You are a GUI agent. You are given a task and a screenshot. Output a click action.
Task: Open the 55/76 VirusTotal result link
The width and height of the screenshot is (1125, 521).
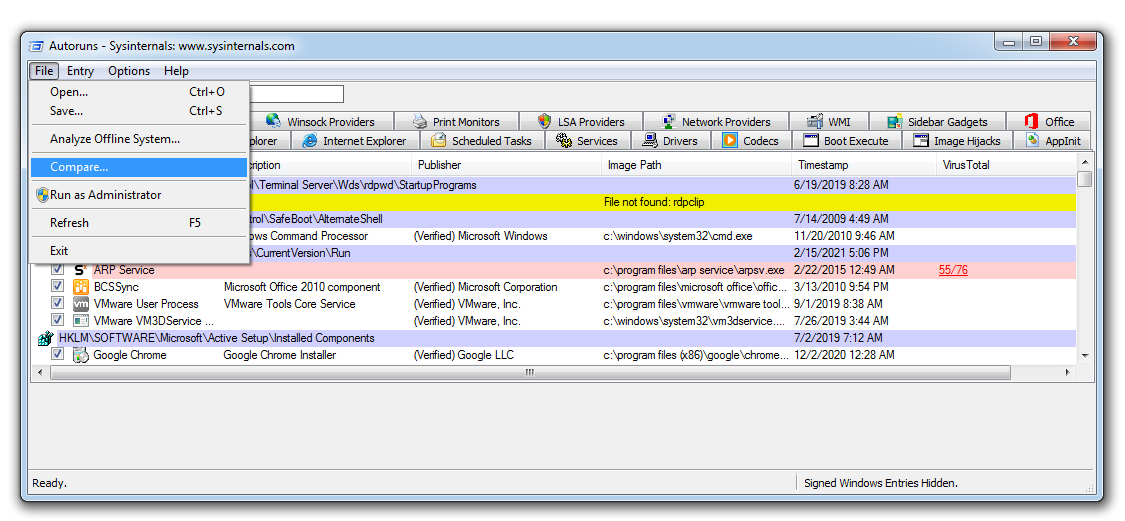click(954, 270)
